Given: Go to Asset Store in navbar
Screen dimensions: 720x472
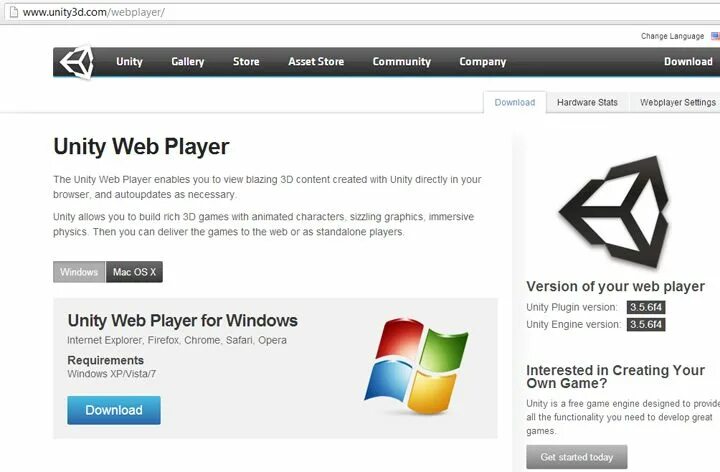Looking at the screenshot, I should coord(316,62).
